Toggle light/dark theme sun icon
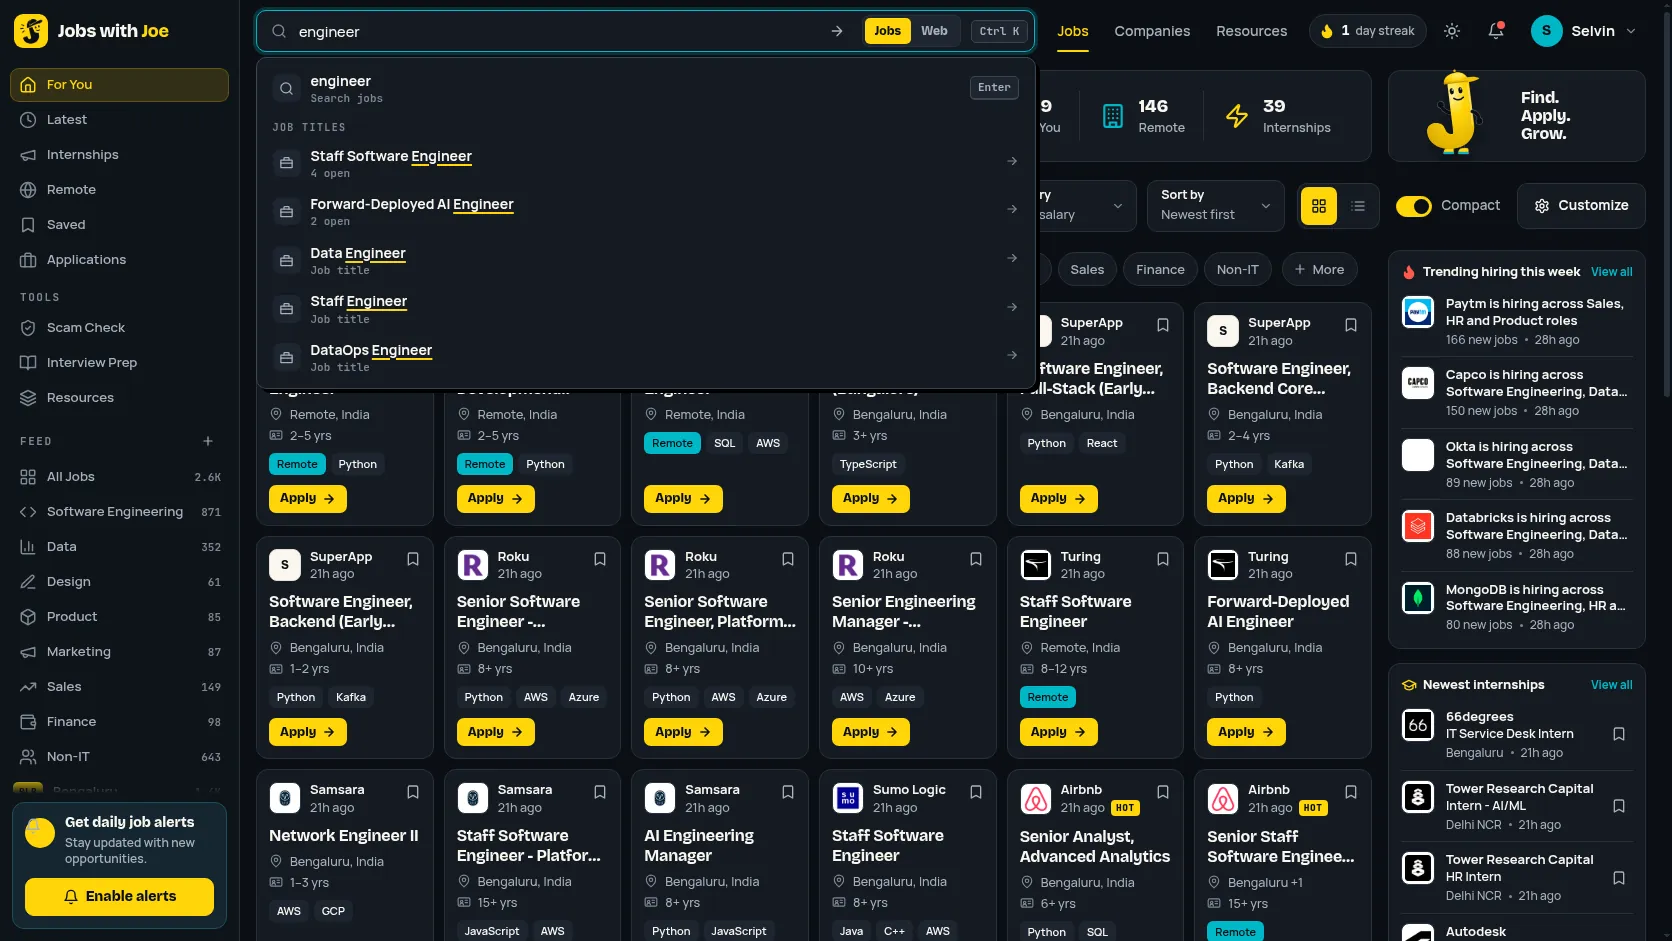 [1452, 31]
